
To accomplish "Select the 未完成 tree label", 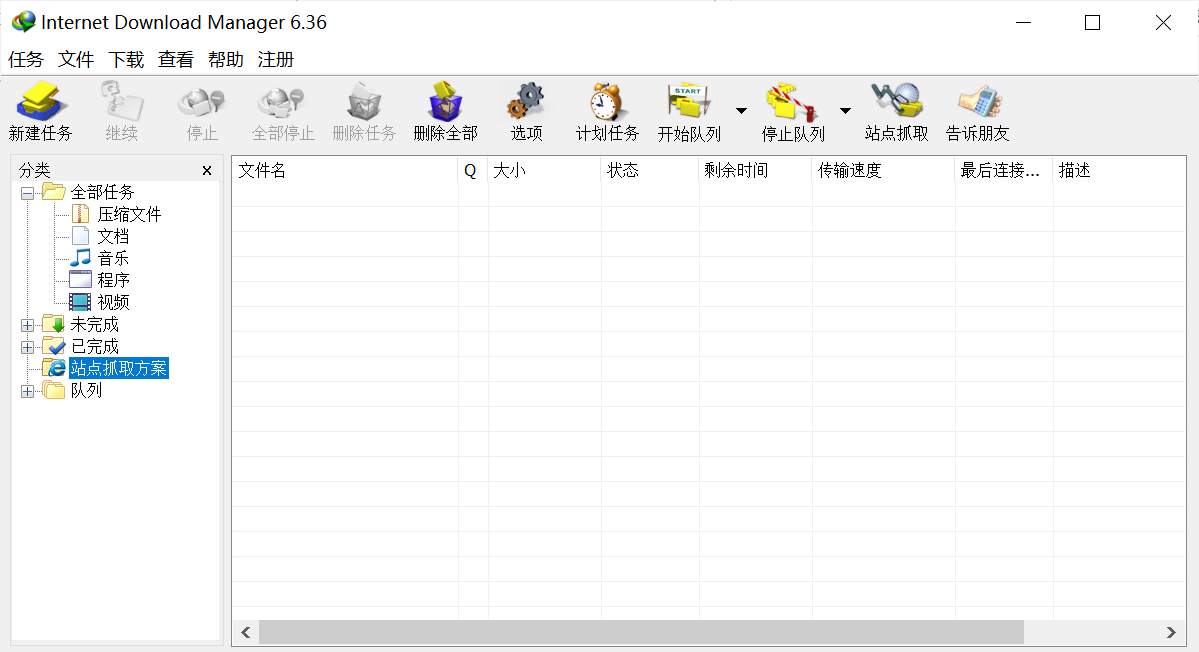I will [95, 324].
